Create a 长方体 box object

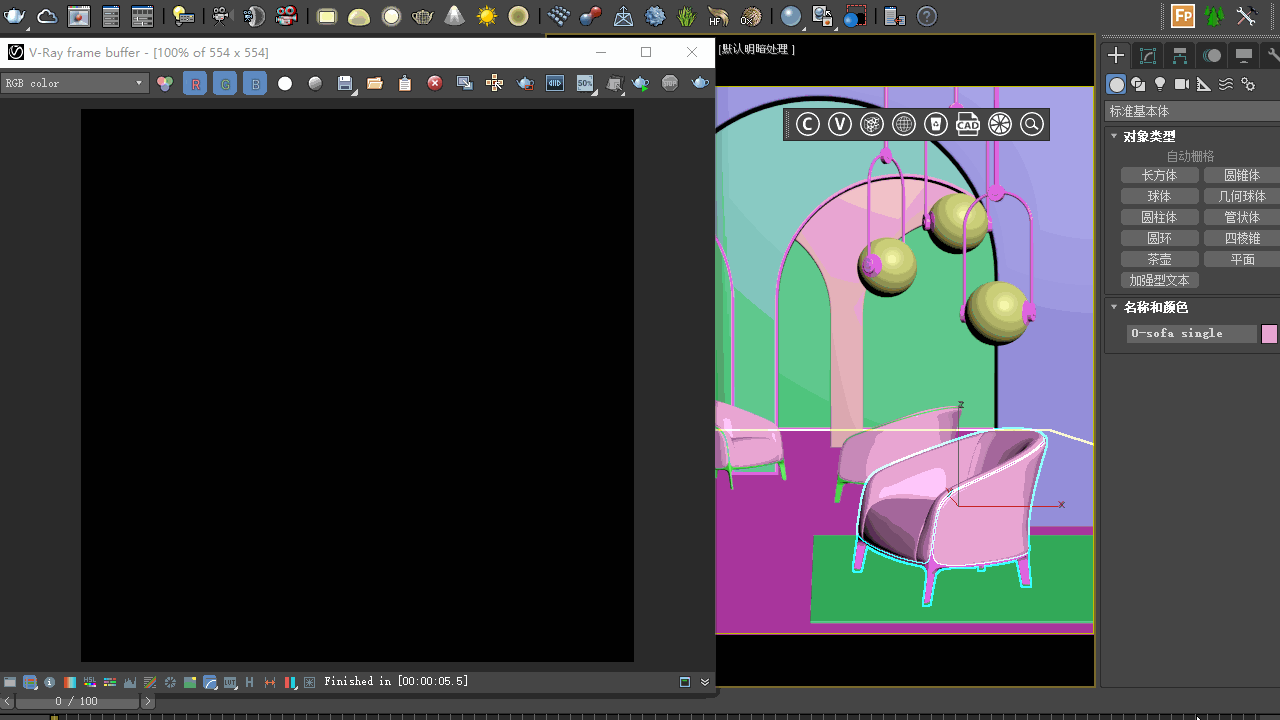1159,175
